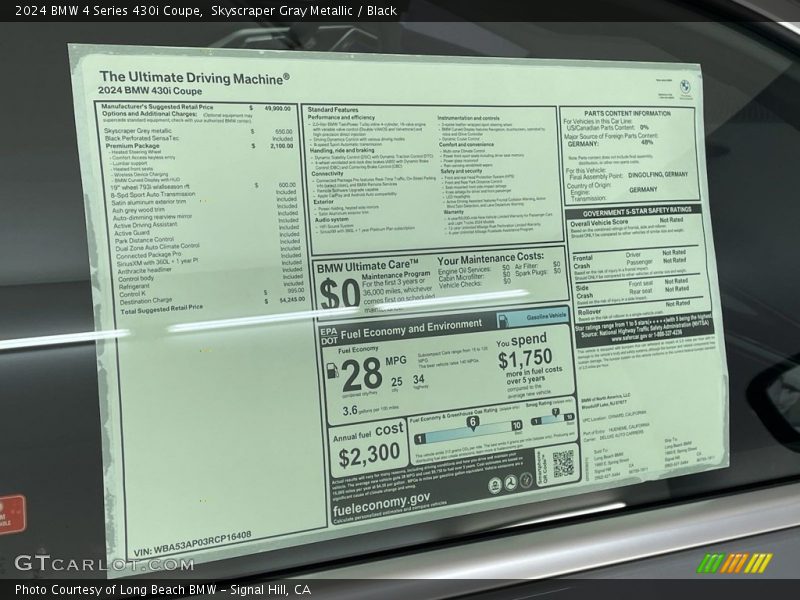Screen dimensions: 800x600
Task: Click the gasoline vehicle pump icon on the label
Action: coord(503,316)
